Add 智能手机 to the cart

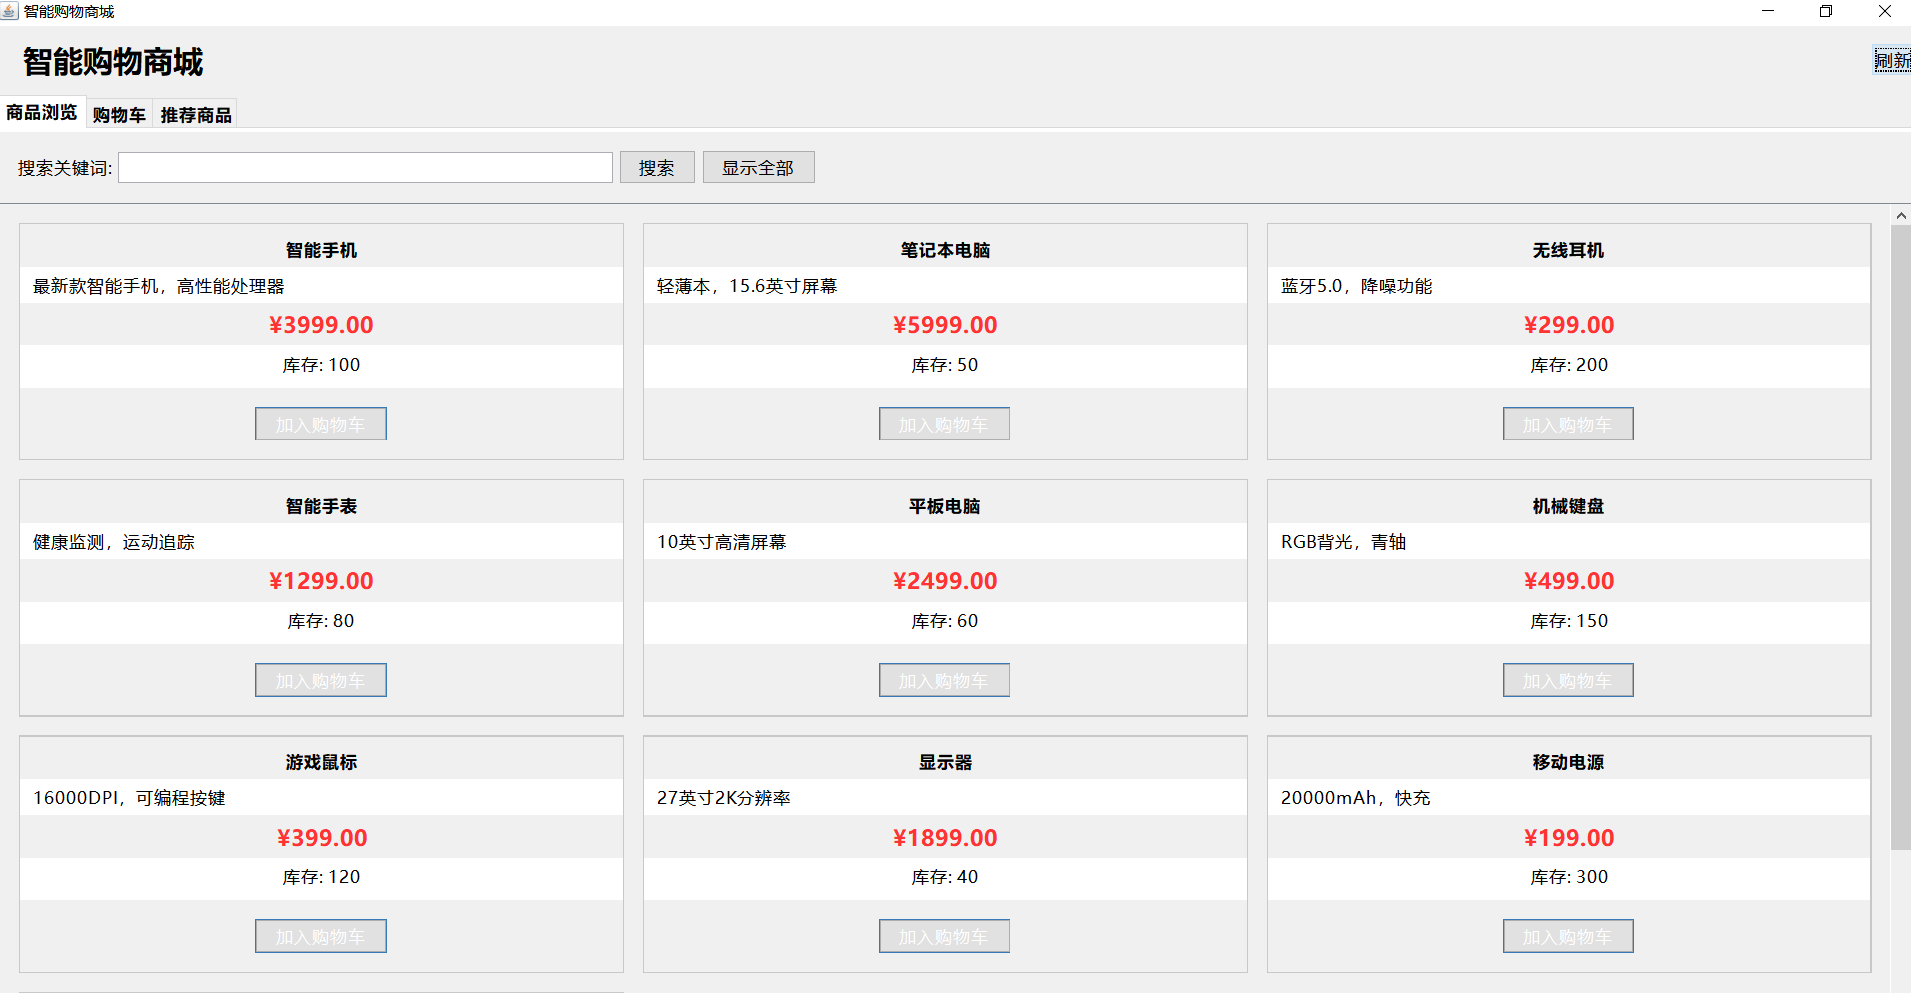[320, 424]
